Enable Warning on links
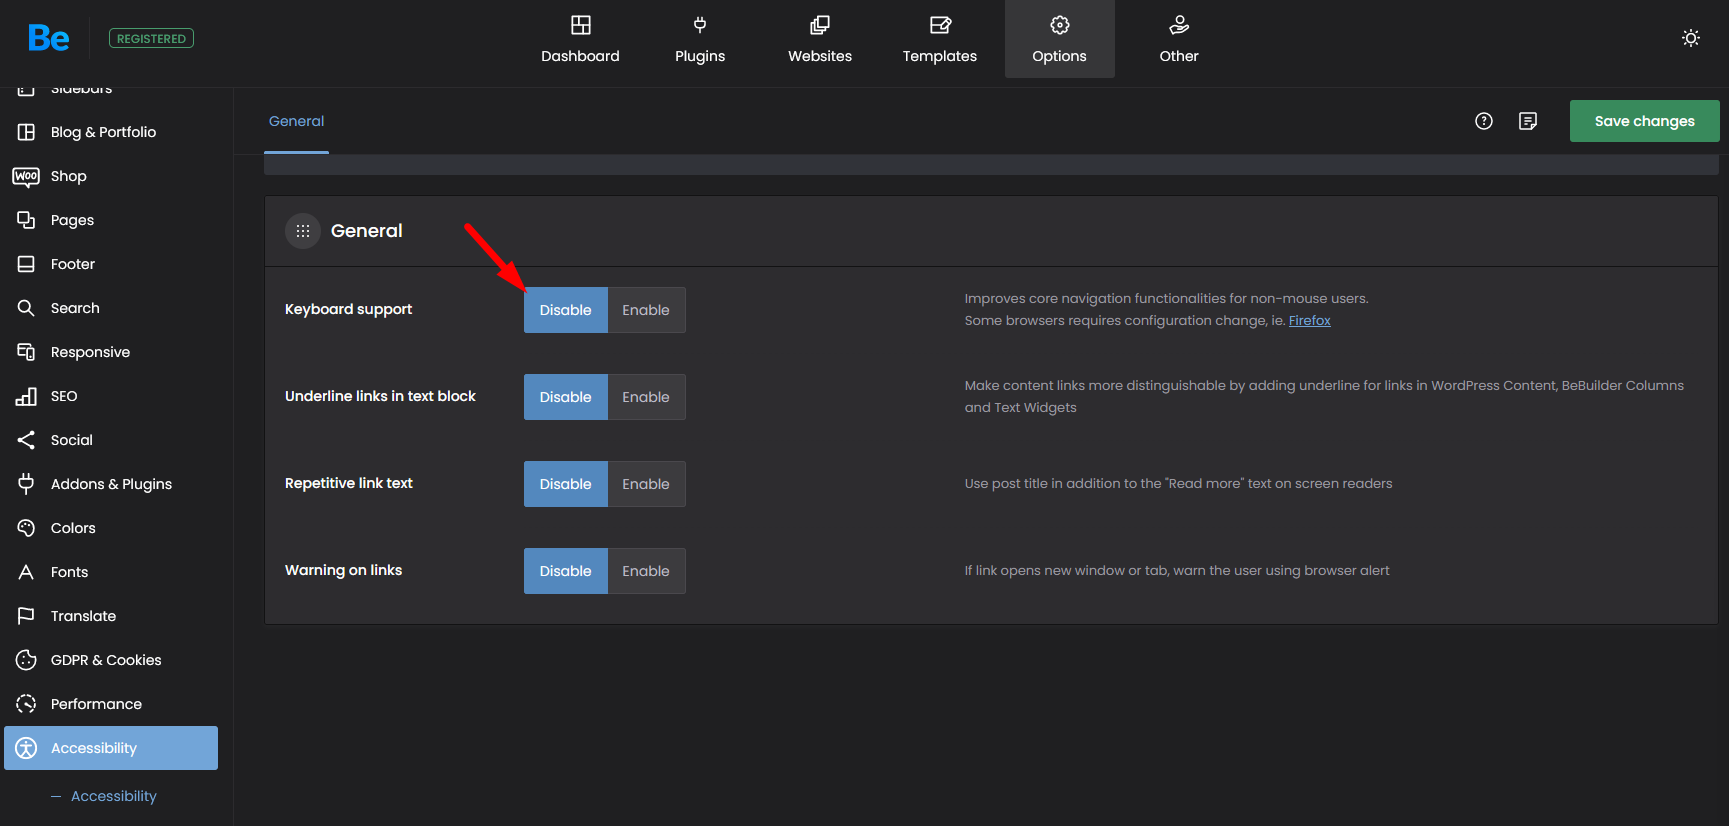The width and height of the screenshot is (1729, 826). tap(646, 571)
